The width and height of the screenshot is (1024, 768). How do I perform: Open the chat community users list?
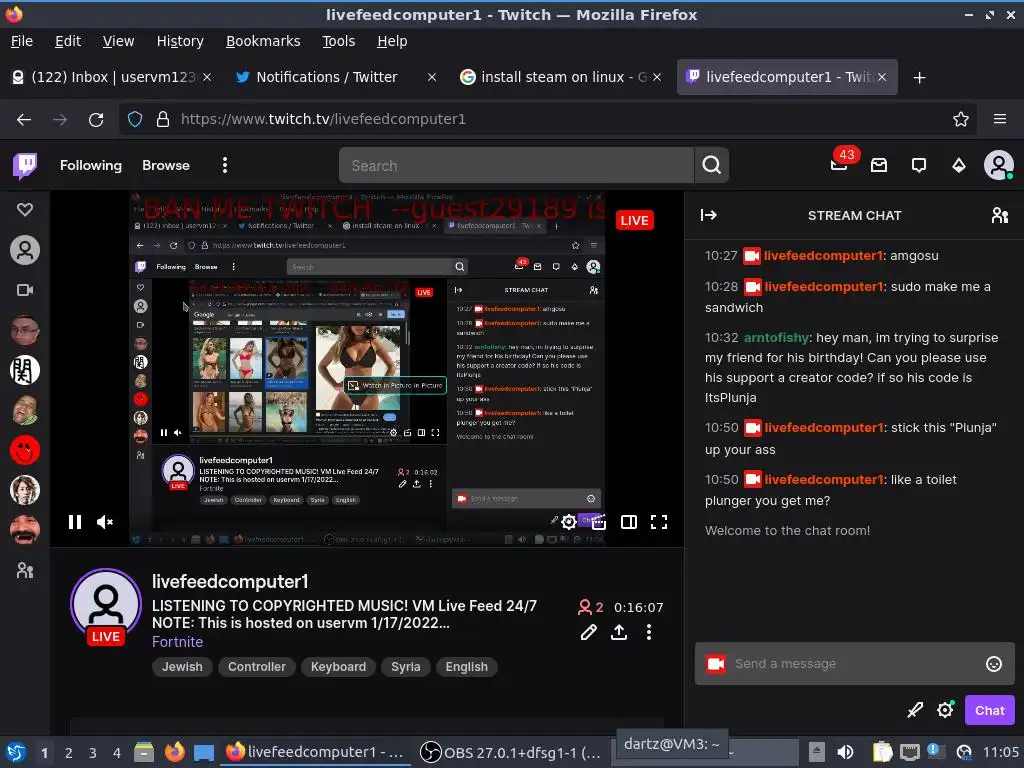tap(999, 215)
